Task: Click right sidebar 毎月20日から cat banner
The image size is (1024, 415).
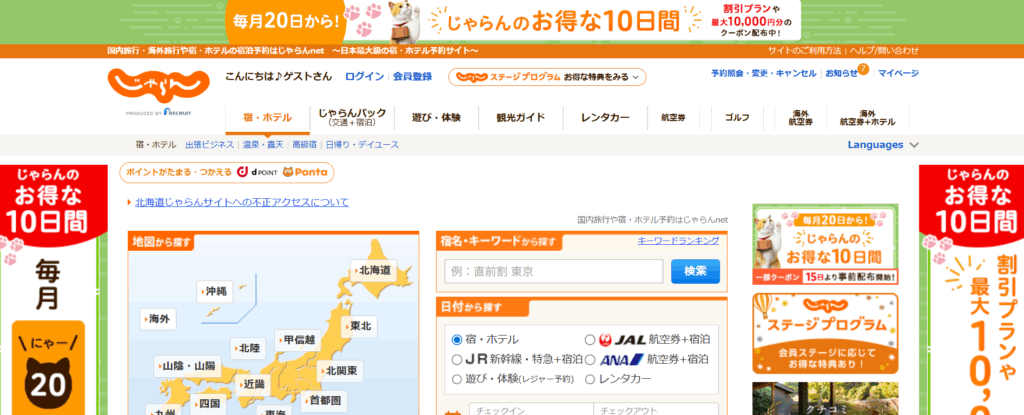Action: 825,244
